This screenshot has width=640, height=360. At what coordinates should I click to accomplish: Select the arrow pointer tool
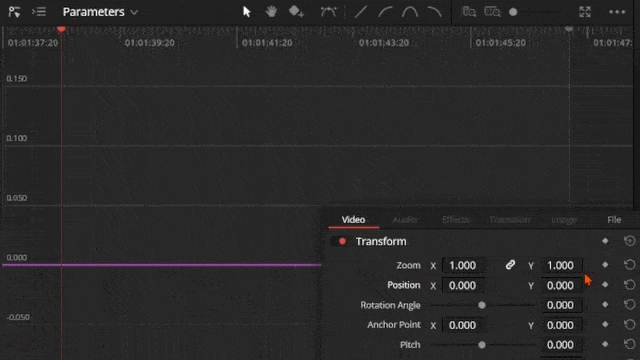(x=247, y=12)
